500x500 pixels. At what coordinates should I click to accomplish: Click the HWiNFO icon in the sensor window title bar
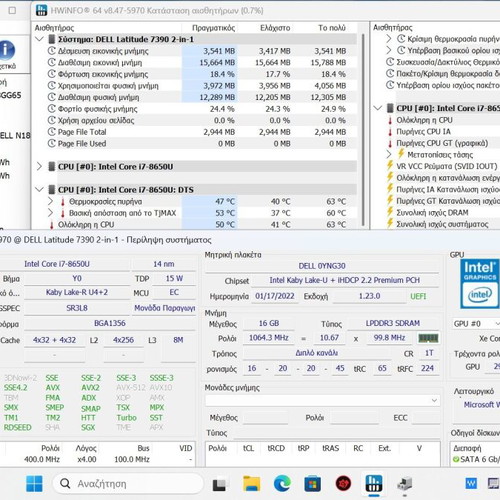click(x=41, y=10)
